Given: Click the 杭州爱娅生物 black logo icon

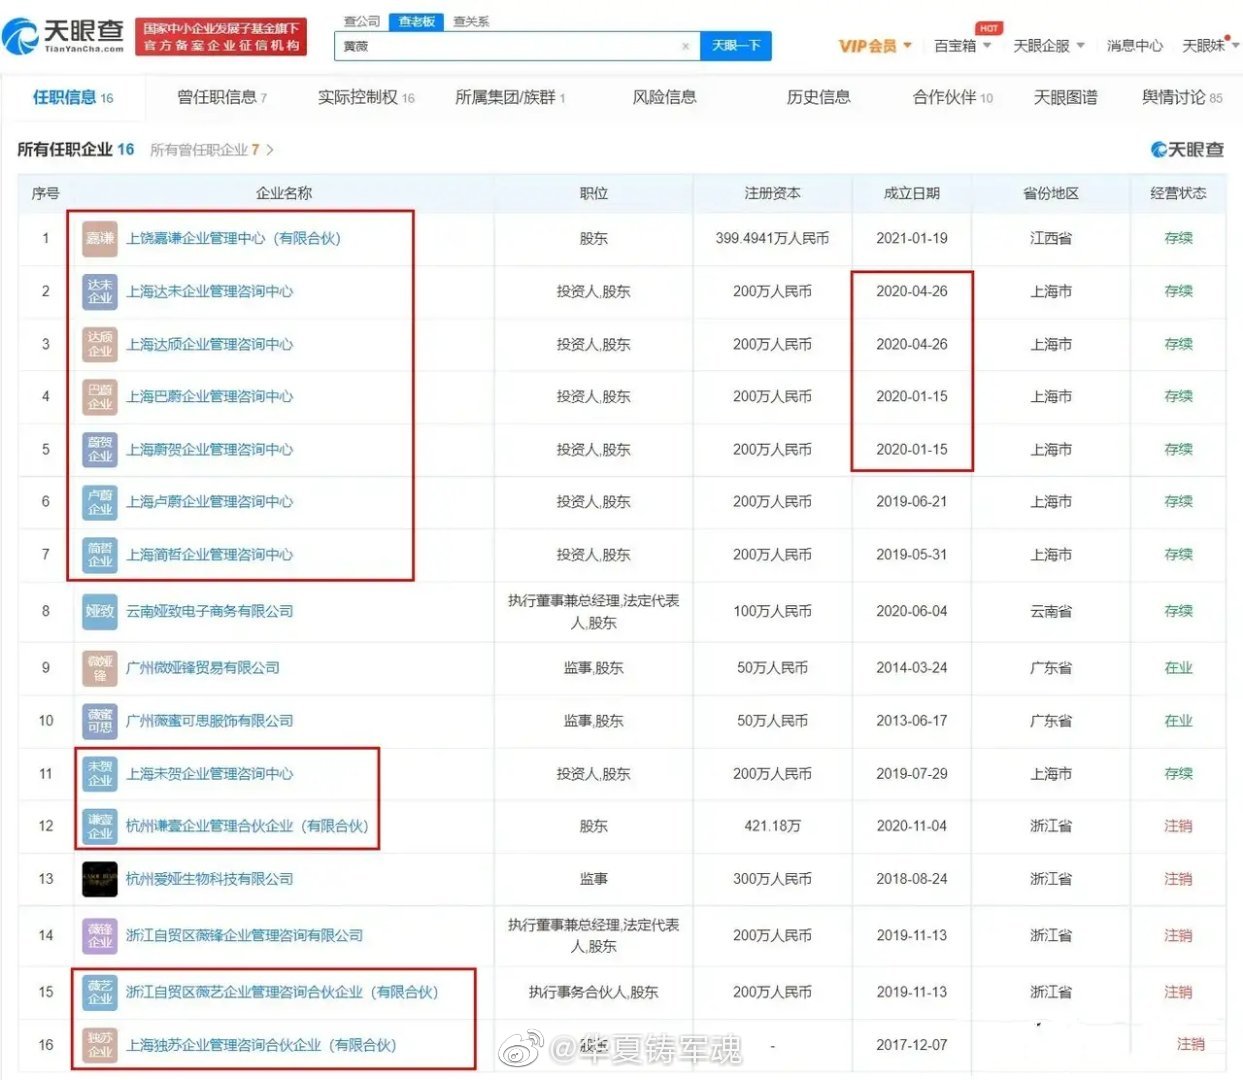Looking at the screenshot, I should 98,879.
